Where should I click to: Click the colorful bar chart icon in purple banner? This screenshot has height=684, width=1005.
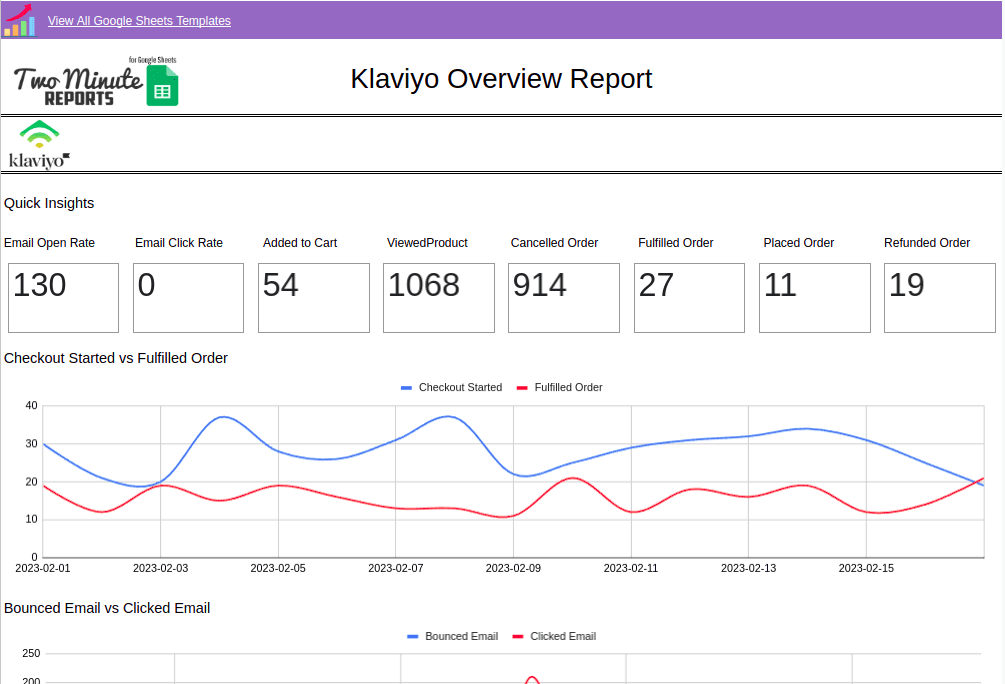point(18,20)
